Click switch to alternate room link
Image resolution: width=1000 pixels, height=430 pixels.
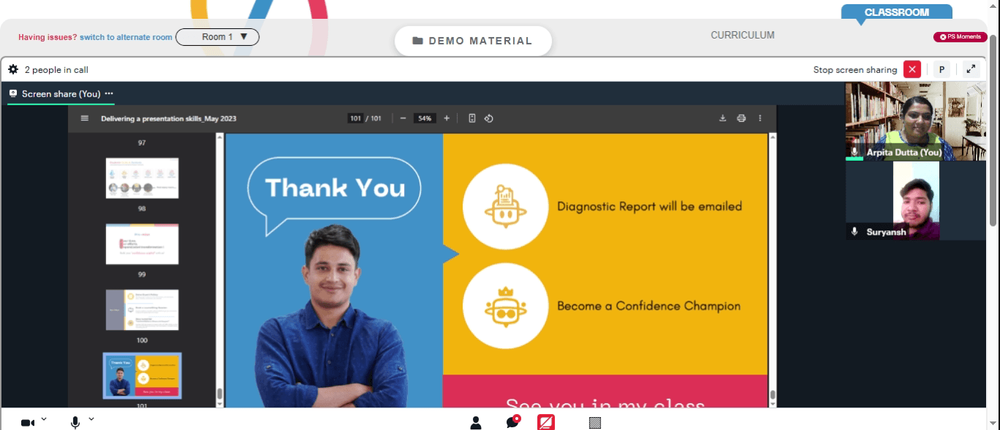(x=126, y=37)
